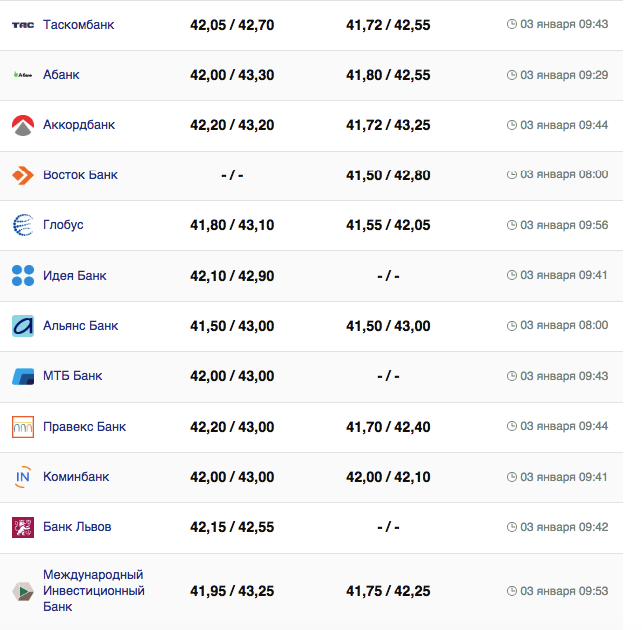Click the МТБ Банк logo icon
This screenshot has height=630, width=642.
(22, 376)
